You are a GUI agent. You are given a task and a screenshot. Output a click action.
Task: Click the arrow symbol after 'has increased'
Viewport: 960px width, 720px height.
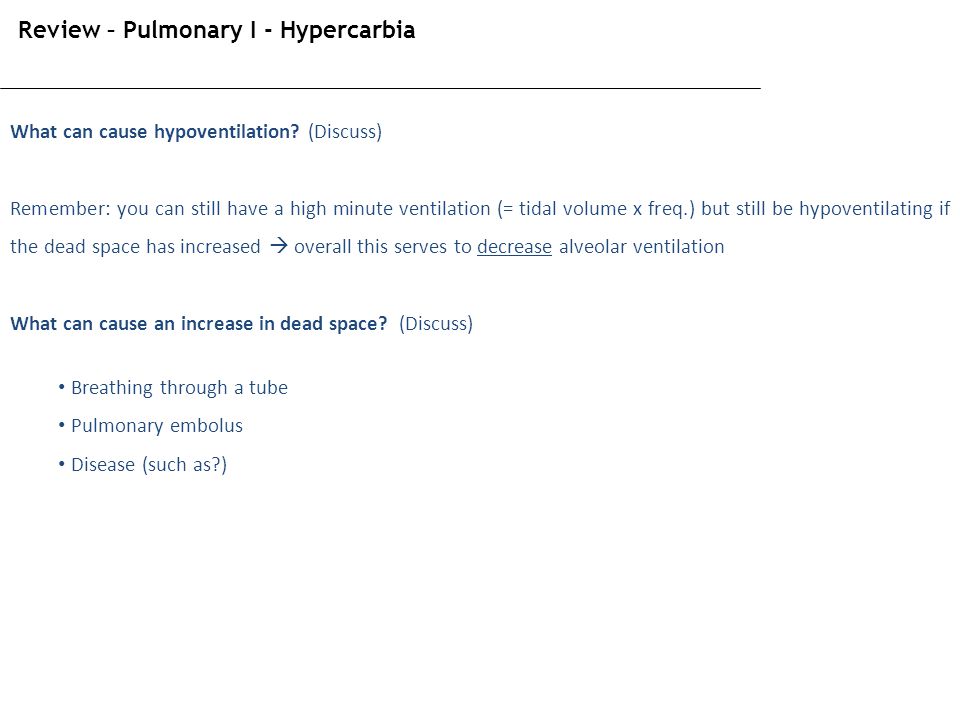click(x=279, y=246)
